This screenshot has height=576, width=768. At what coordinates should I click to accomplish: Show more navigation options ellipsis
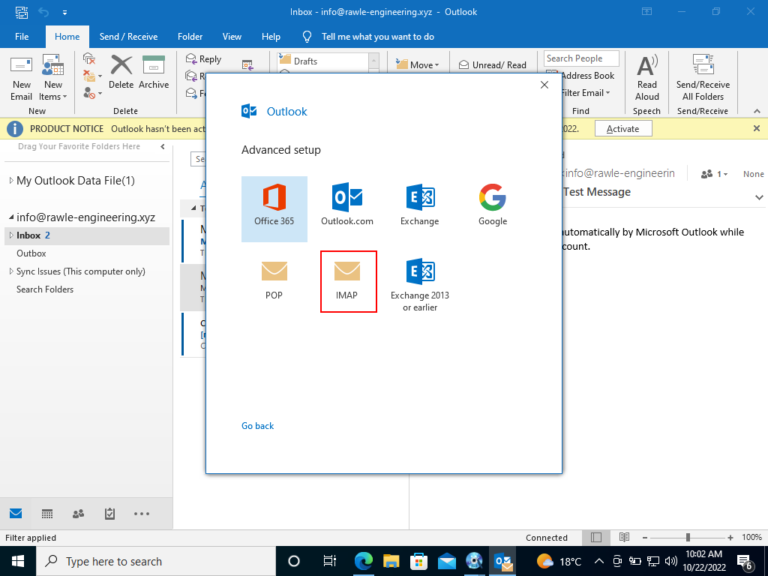(x=142, y=513)
